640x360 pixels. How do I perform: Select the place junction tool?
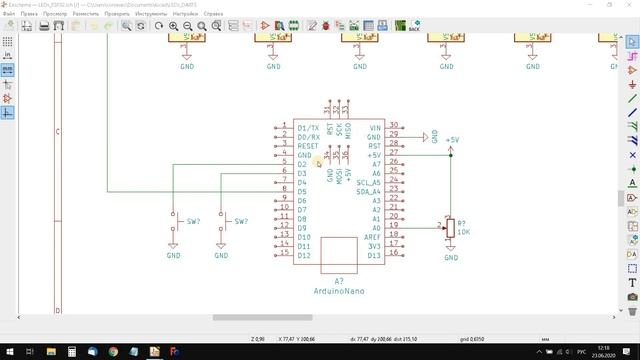pyautogui.click(x=632, y=169)
